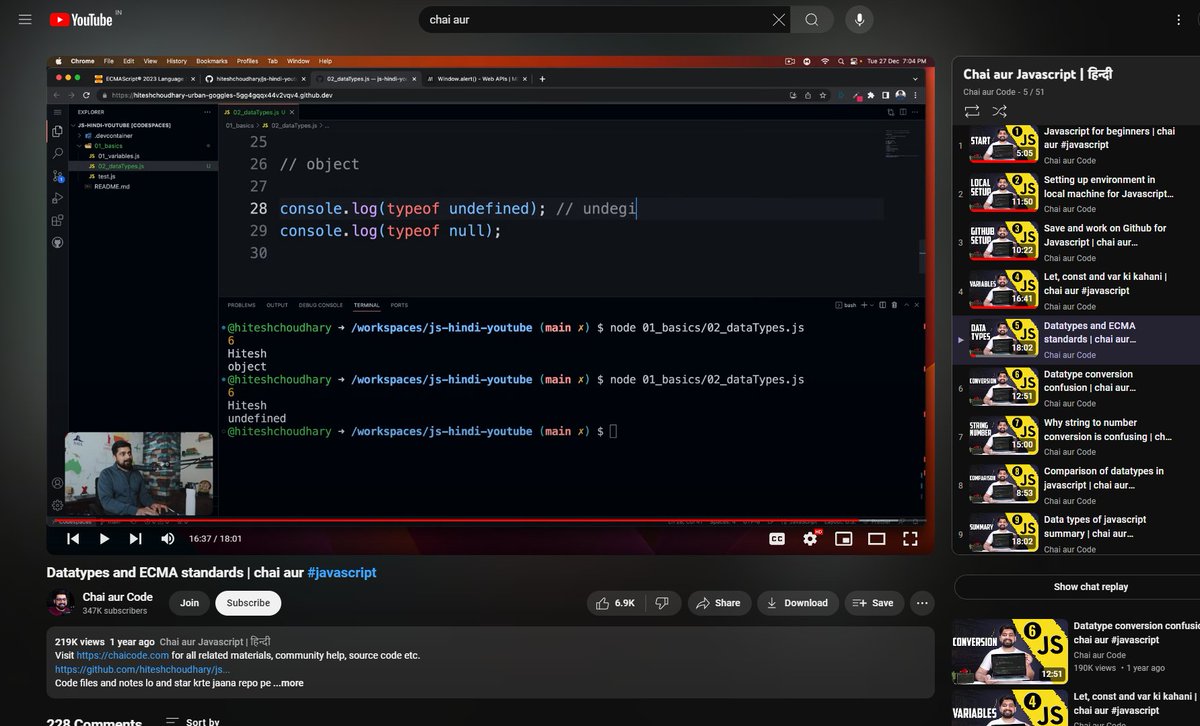Enable subtitles with the CC toggle
Image resolution: width=1200 pixels, height=726 pixels.
(777, 538)
